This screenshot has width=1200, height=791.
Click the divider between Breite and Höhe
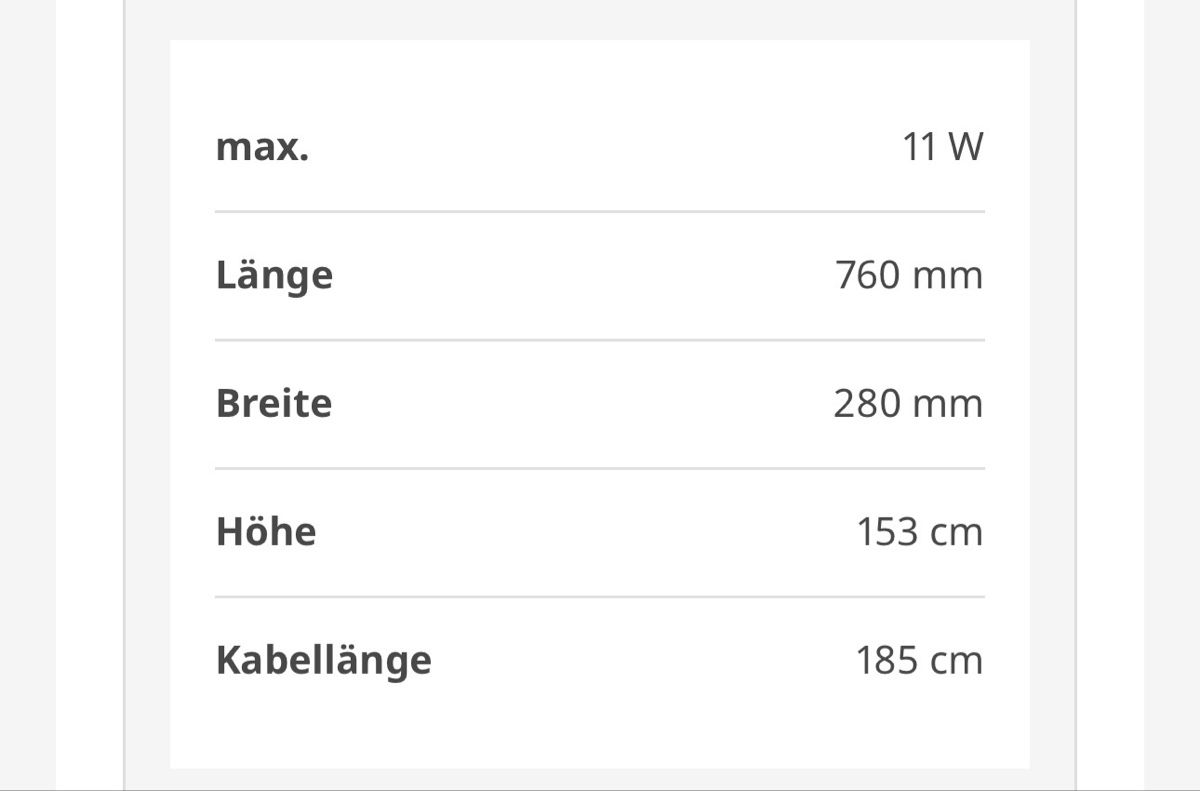pyautogui.click(x=600, y=468)
